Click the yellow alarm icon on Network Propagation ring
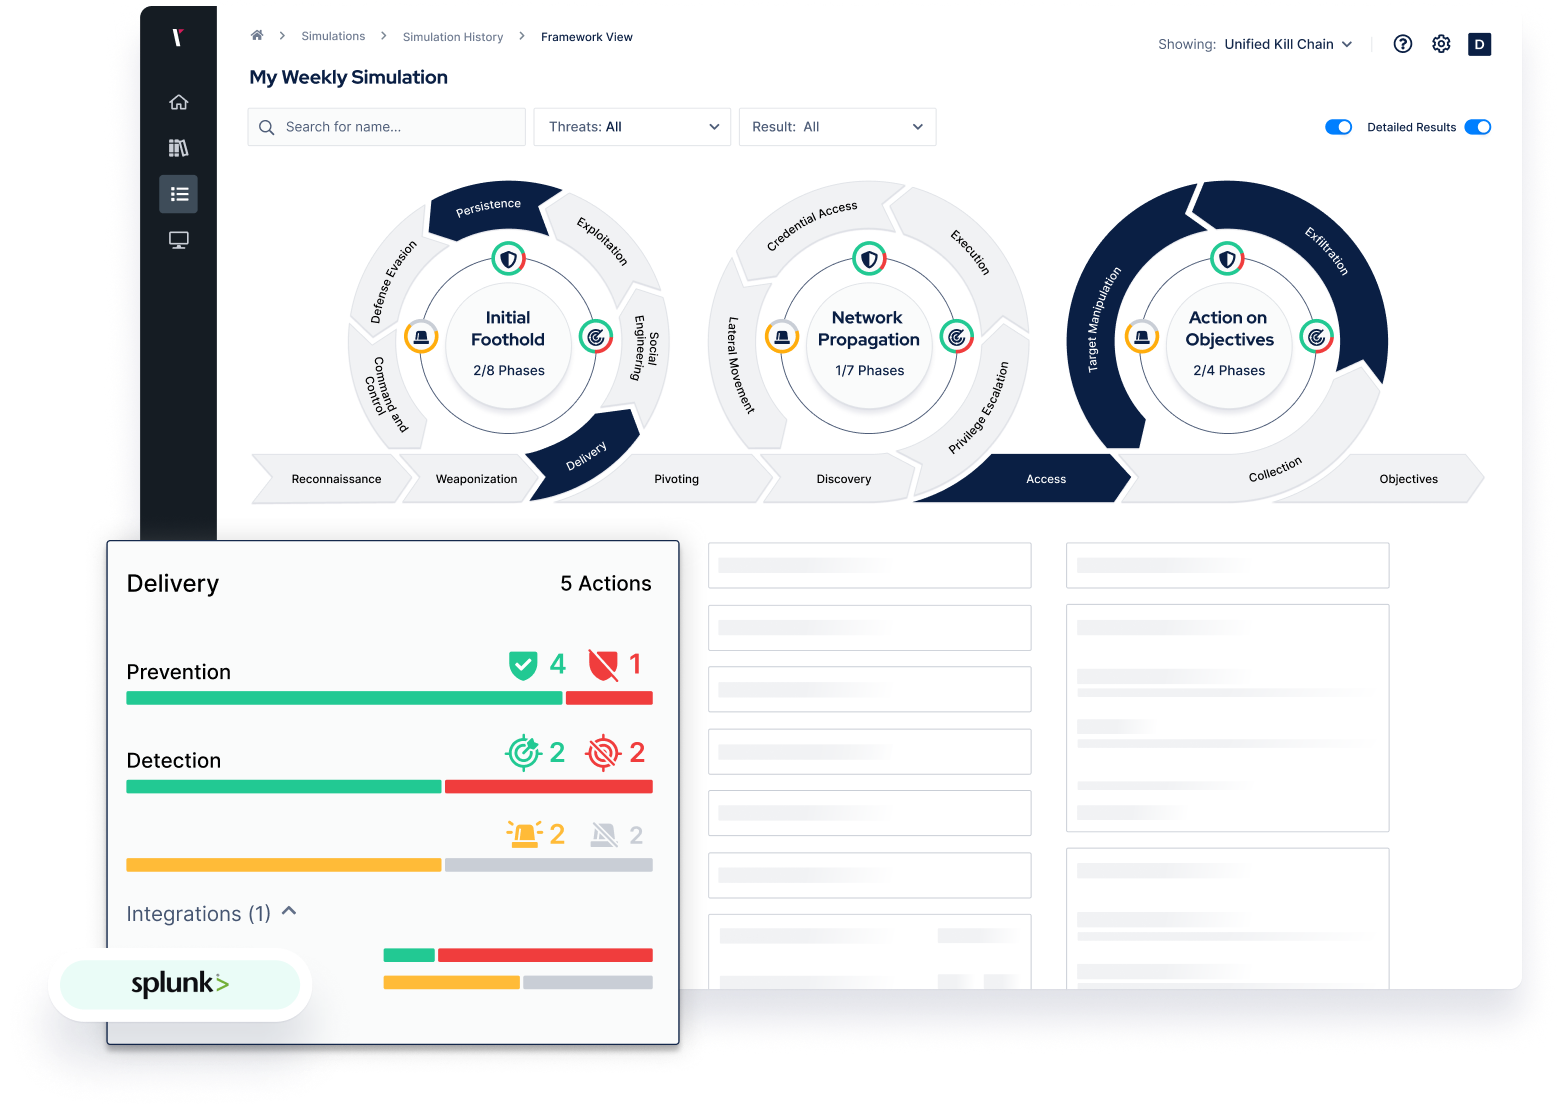 tap(782, 337)
